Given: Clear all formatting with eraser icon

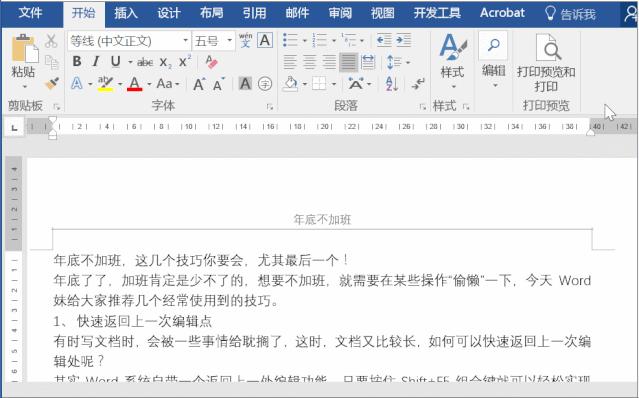Looking at the screenshot, I should pyautogui.click(x=211, y=62).
